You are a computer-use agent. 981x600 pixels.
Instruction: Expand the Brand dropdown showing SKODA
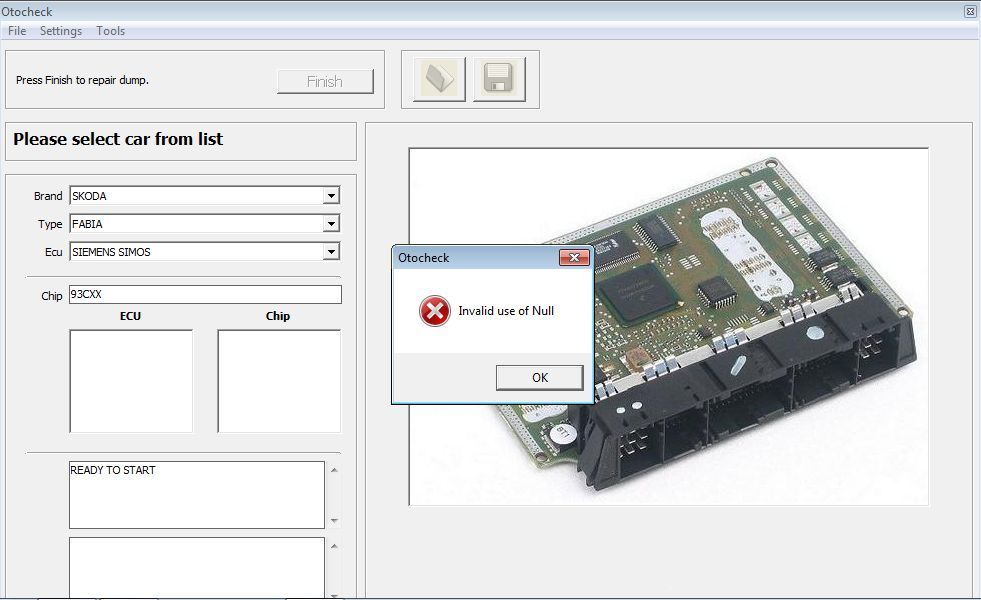331,196
